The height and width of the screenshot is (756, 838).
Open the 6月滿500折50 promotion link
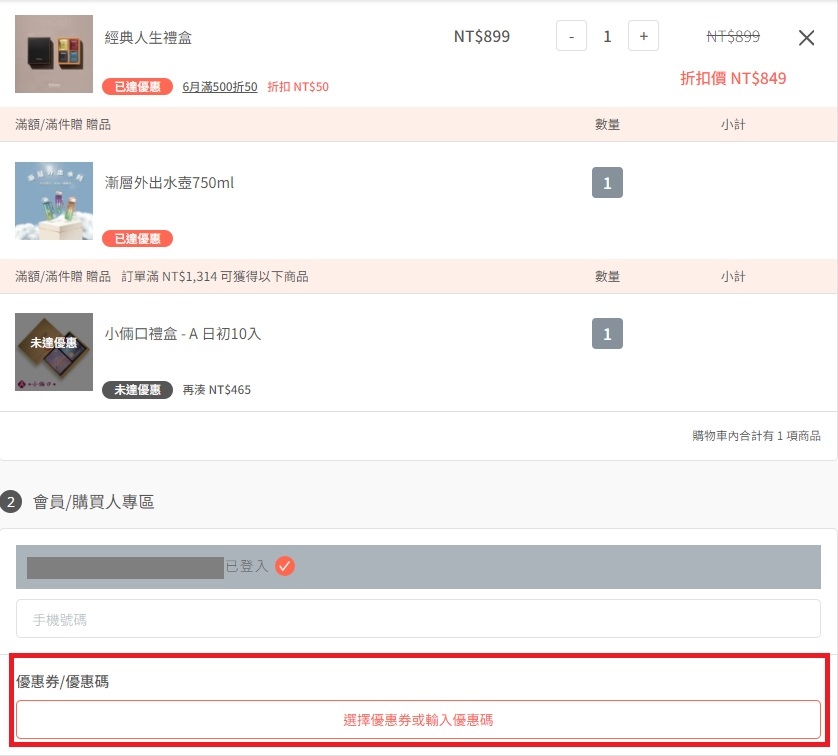point(220,87)
